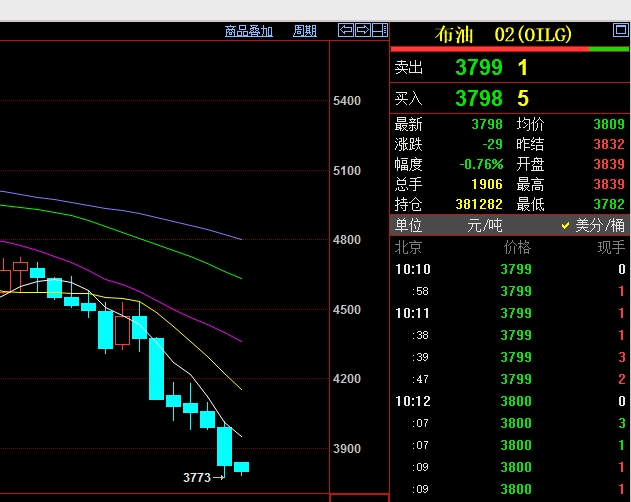631x502 pixels.
Task: Click the 现手 column header
Action: [x=610, y=248]
